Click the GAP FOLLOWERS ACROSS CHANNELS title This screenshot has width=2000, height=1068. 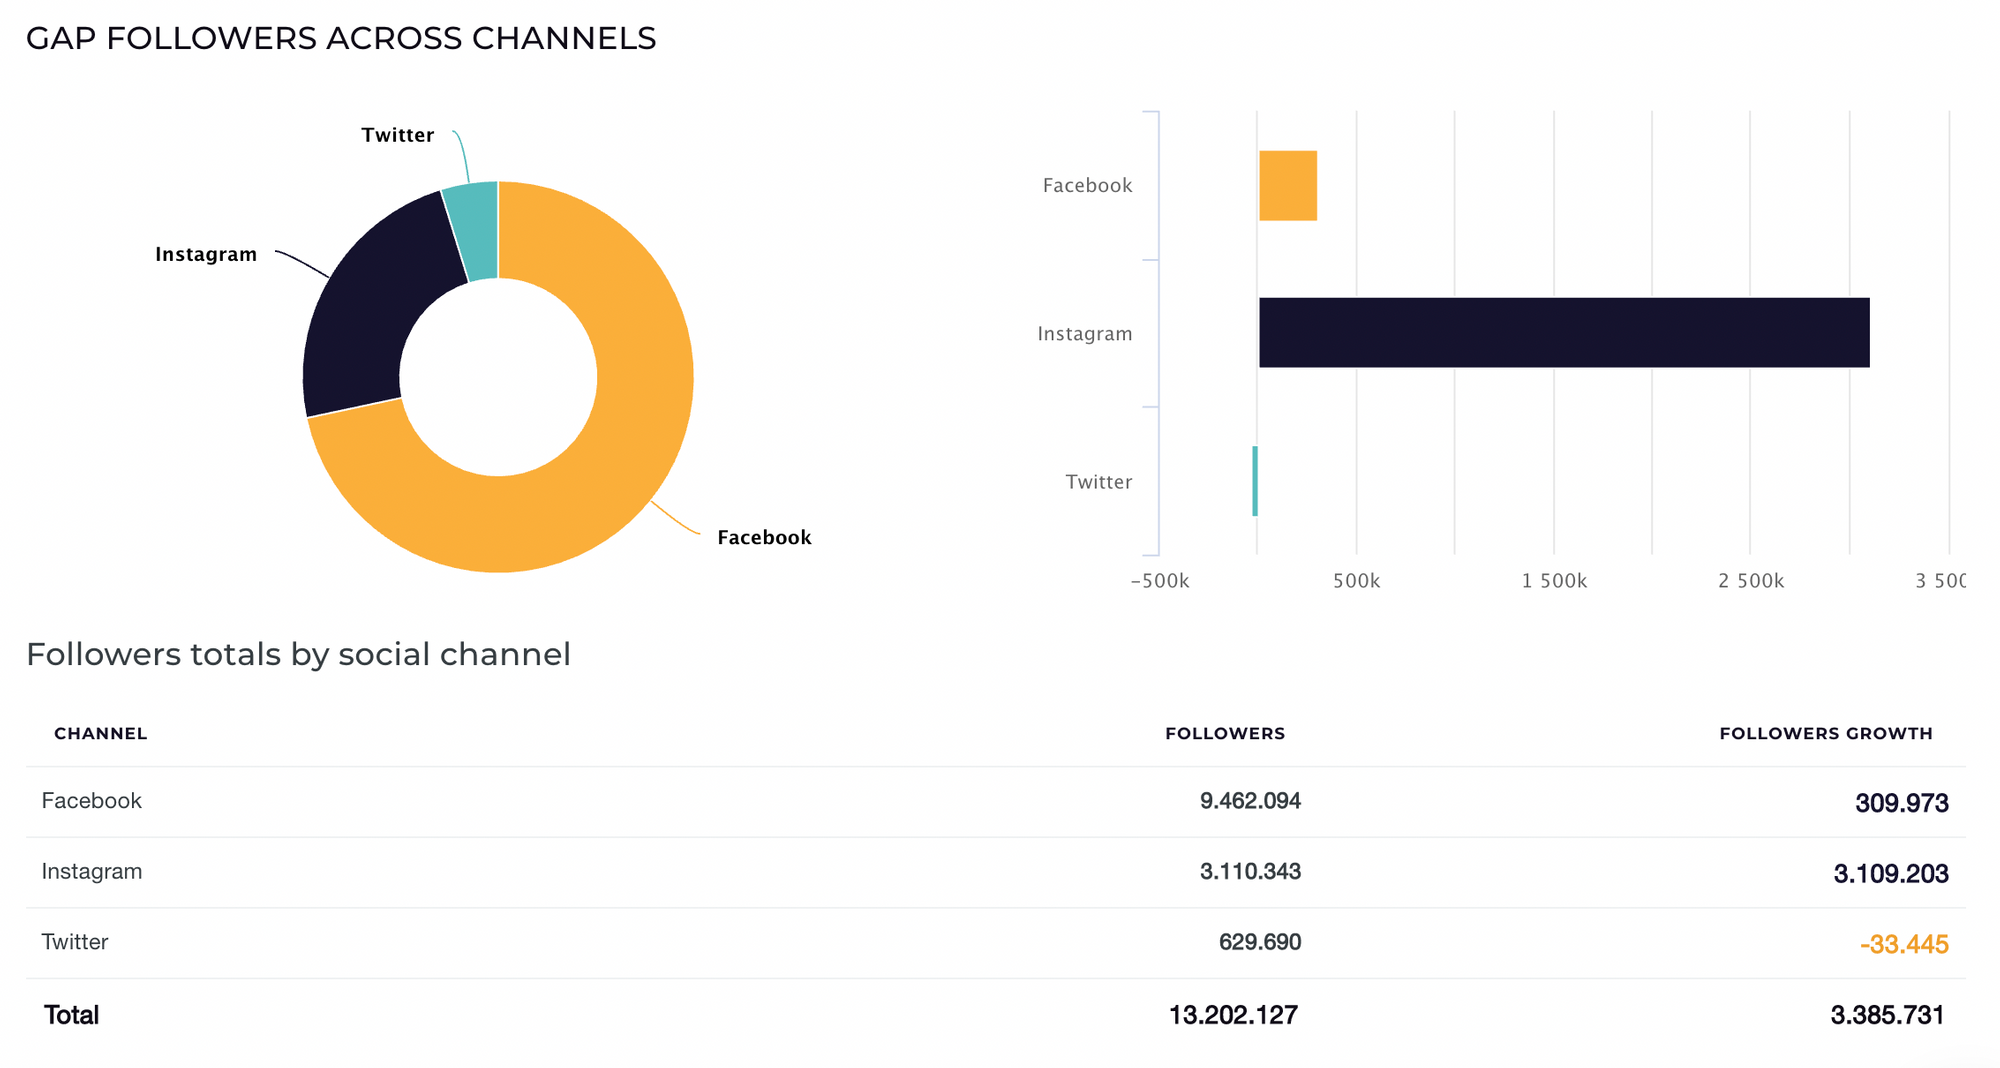341,38
